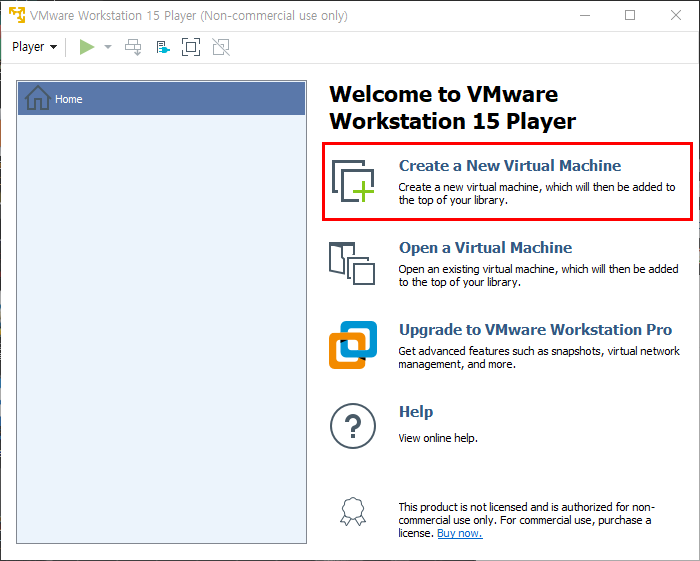
Task: Click the Home house icon
Action: click(x=38, y=98)
